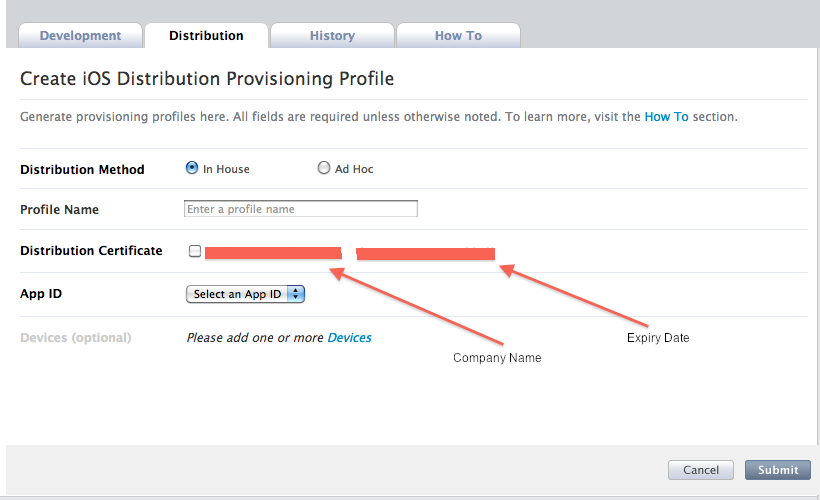
Task: Choose the Ad Hoc distribution method
Action: pos(324,169)
